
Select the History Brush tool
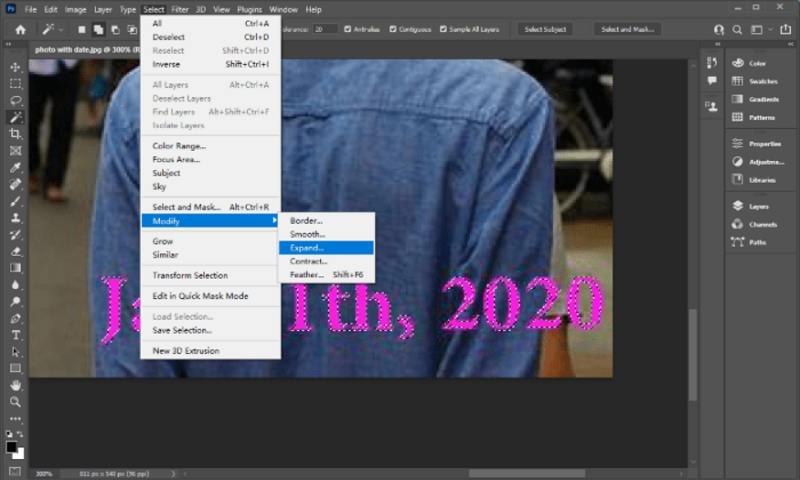(x=15, y=235)
